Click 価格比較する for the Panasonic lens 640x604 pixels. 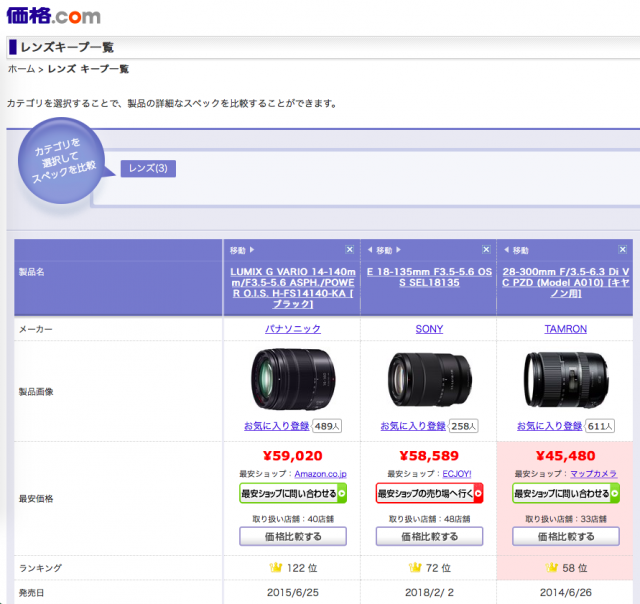[293, 536]
